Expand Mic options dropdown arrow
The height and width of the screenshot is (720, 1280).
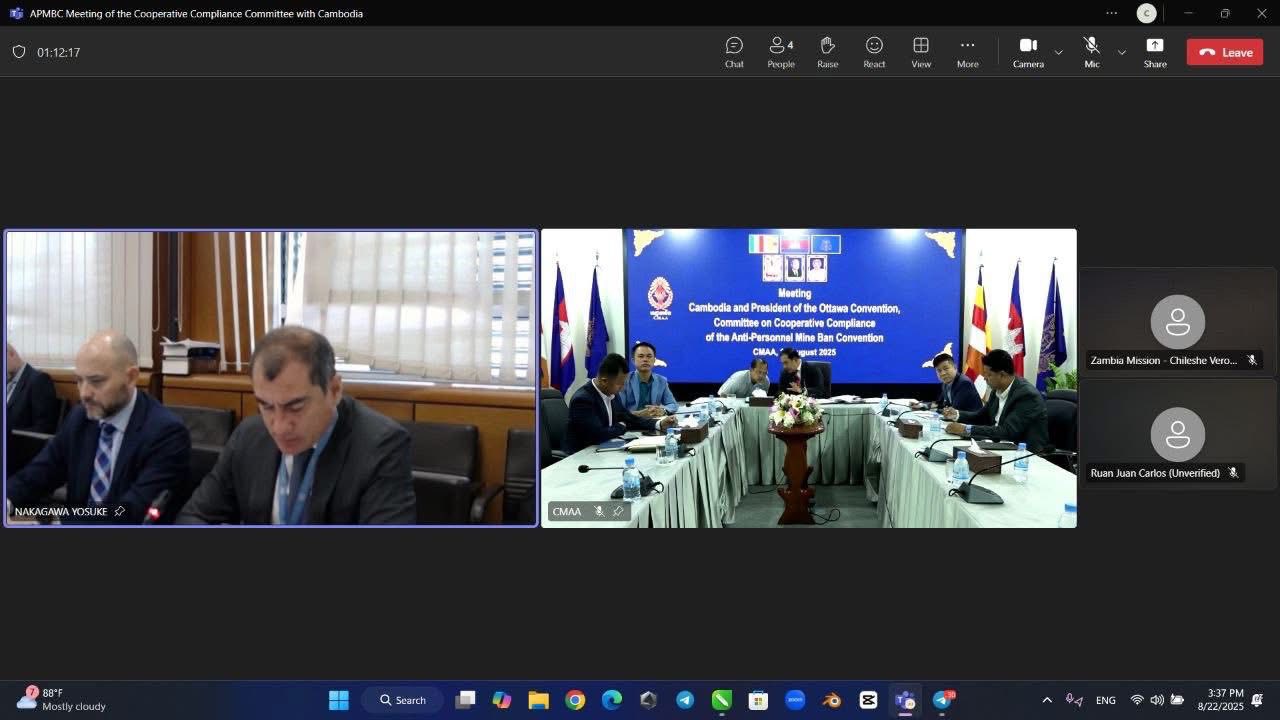click(x=1121, y=52)
